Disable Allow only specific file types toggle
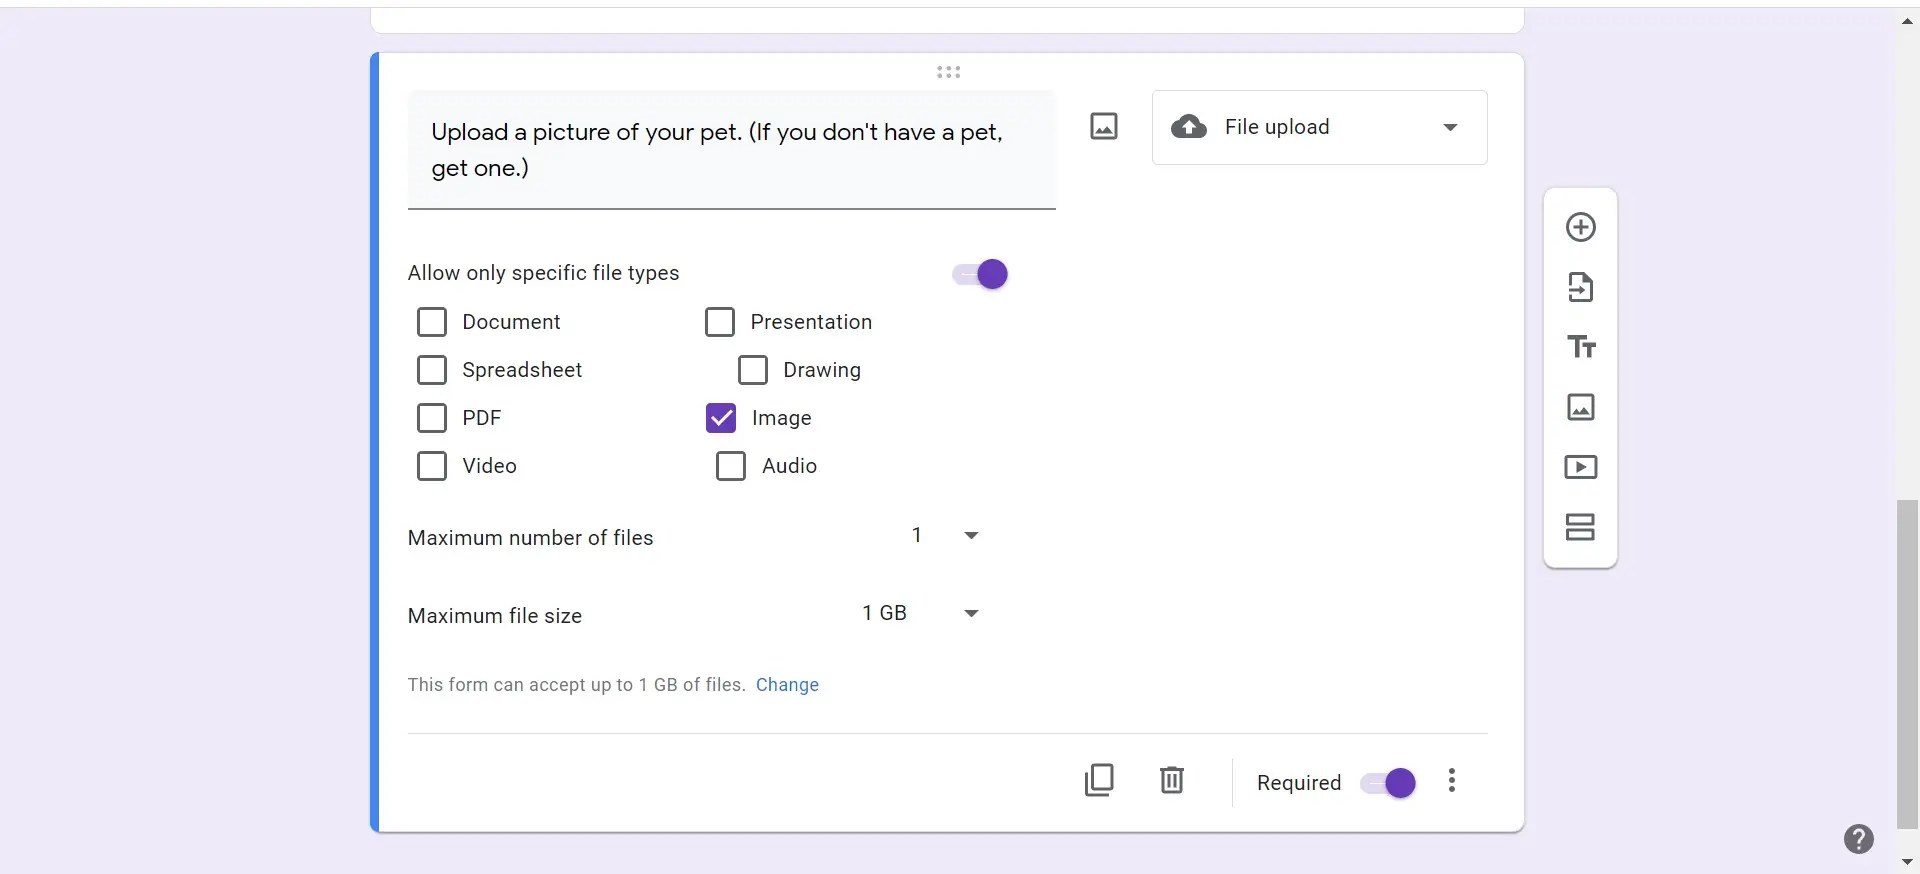Screen dimensions: 1920x874 [x=981, y=274]
